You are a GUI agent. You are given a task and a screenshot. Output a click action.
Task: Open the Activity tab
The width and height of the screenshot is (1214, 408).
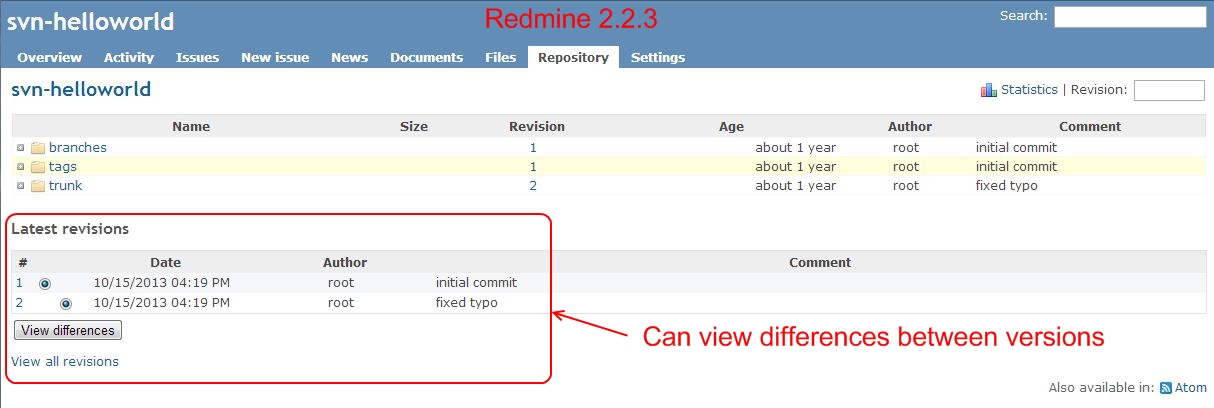point(129,57)
